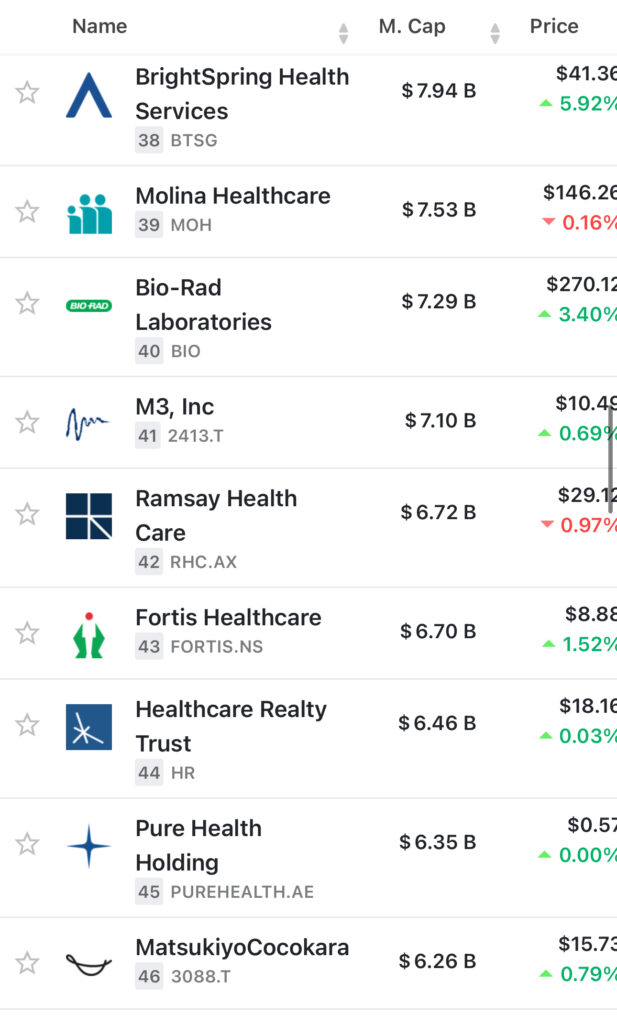This screenshot has height=1024, width=617.
Task: Click the M3, Inc logo icon
Action: point(89,424)
